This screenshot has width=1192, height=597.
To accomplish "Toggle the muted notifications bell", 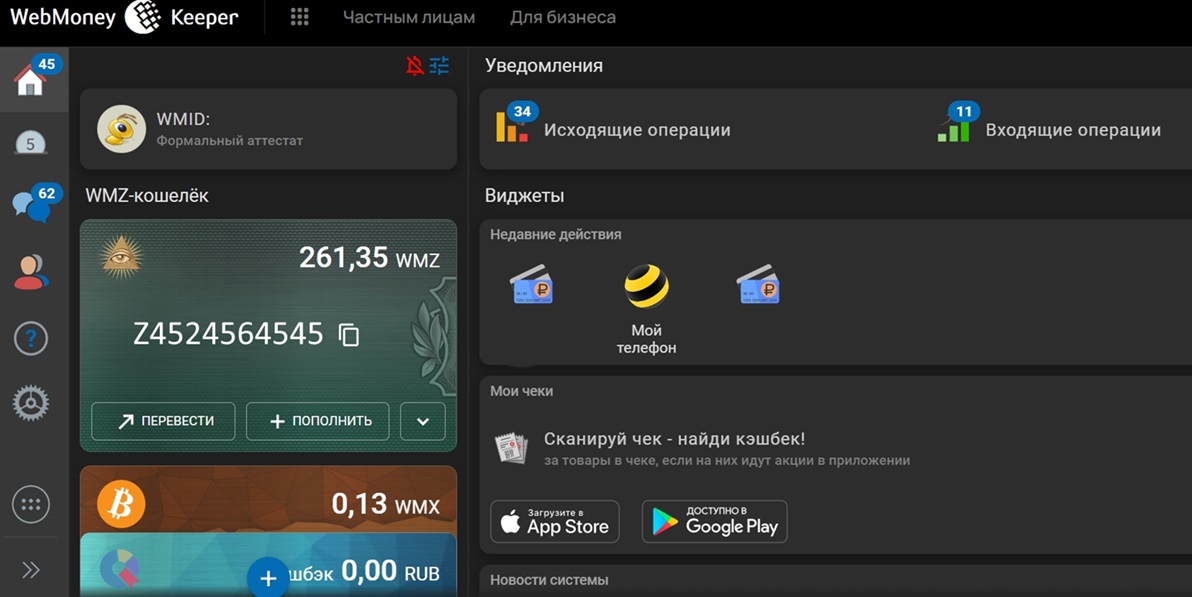I will [x=414, y=66].
